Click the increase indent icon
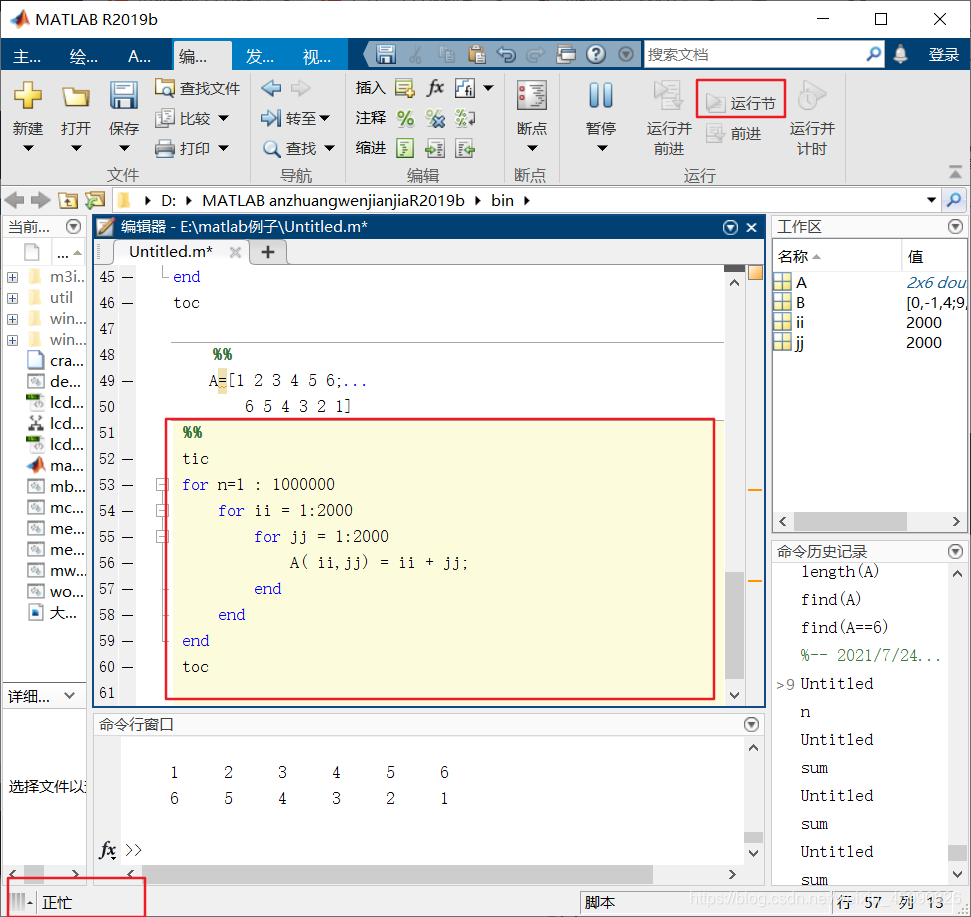 click(x=435, y=149)
